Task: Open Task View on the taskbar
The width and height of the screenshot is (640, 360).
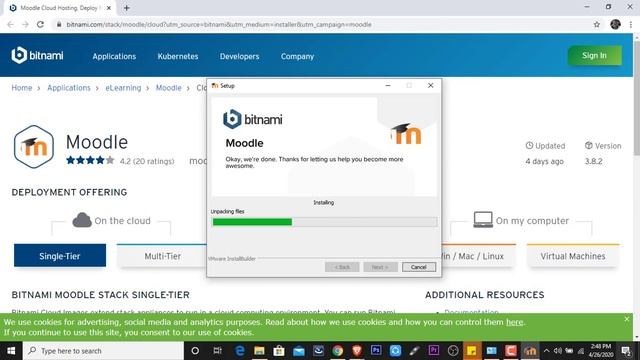Action: pos(217,351)
